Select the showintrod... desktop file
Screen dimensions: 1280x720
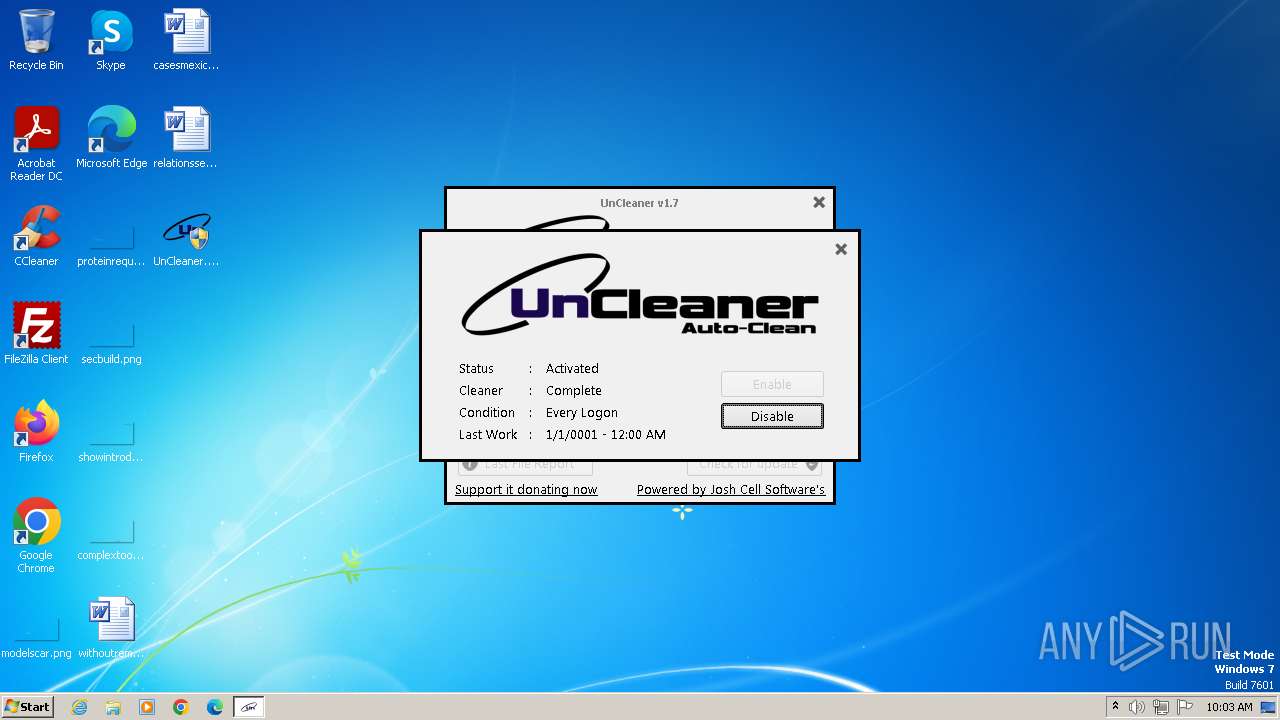coord(111,442)
